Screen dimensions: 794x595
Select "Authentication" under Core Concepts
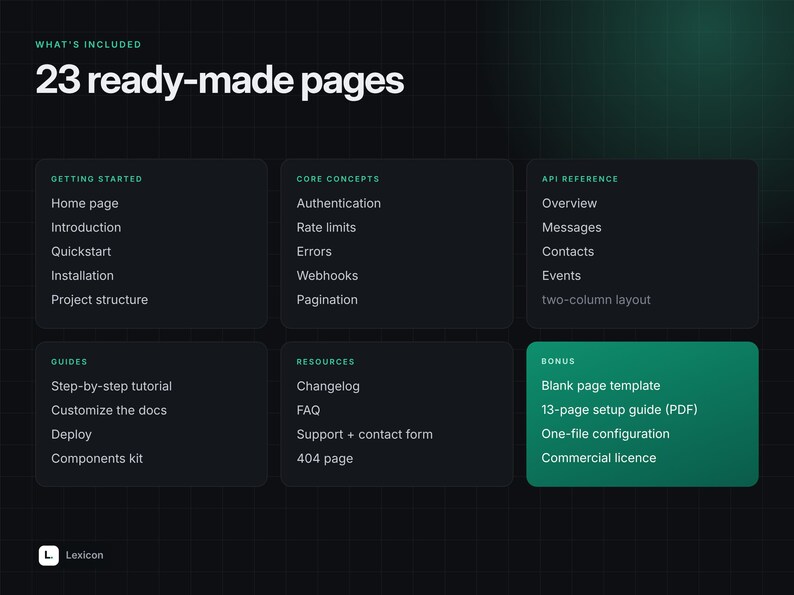pos(339,203)
